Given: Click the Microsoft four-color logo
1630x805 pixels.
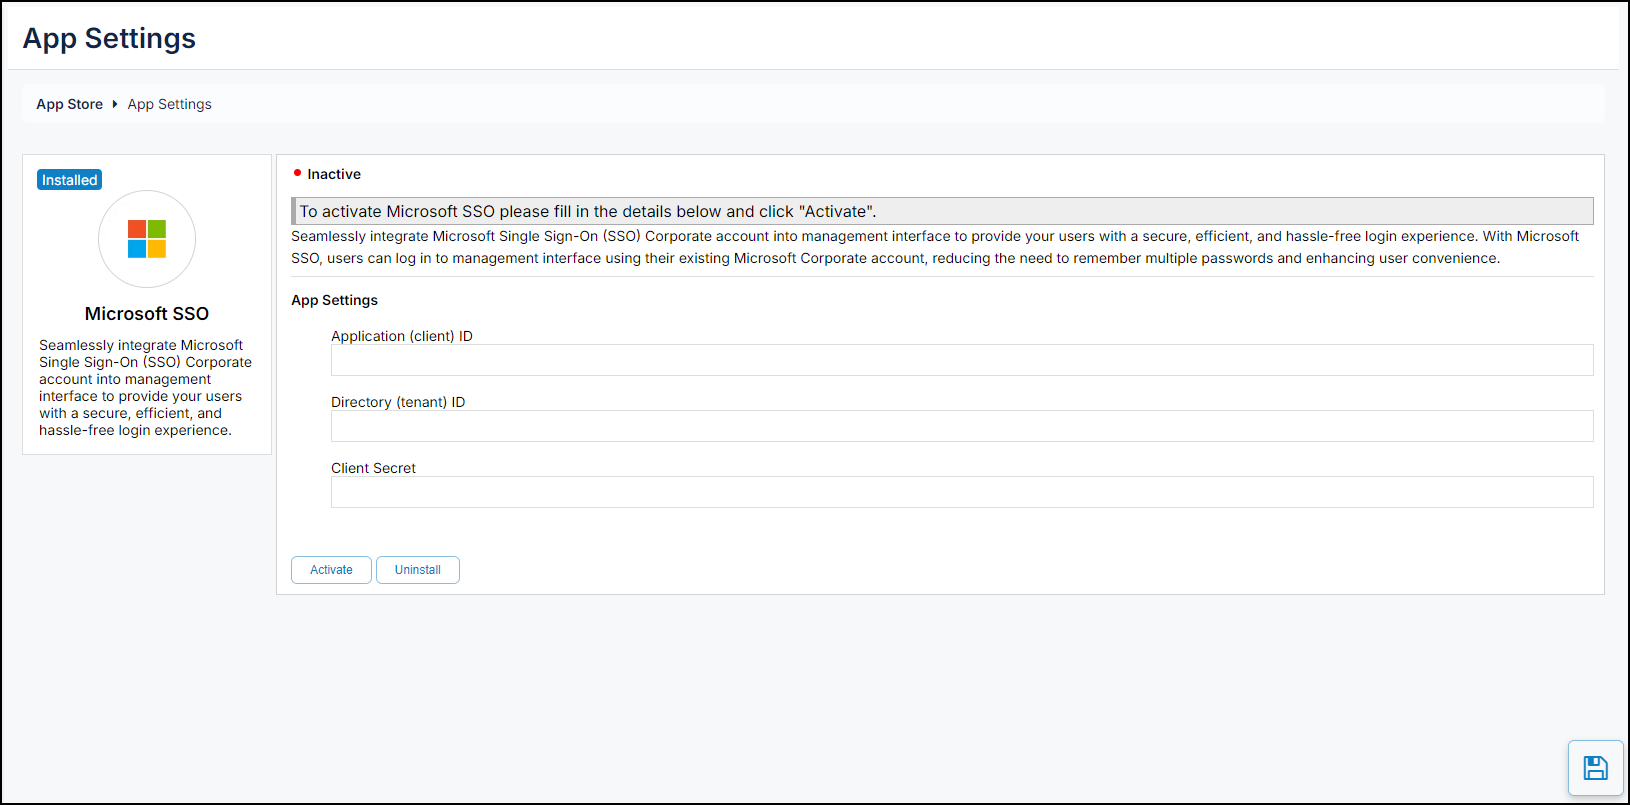Looking at the screenshot, I should [147, 239].
